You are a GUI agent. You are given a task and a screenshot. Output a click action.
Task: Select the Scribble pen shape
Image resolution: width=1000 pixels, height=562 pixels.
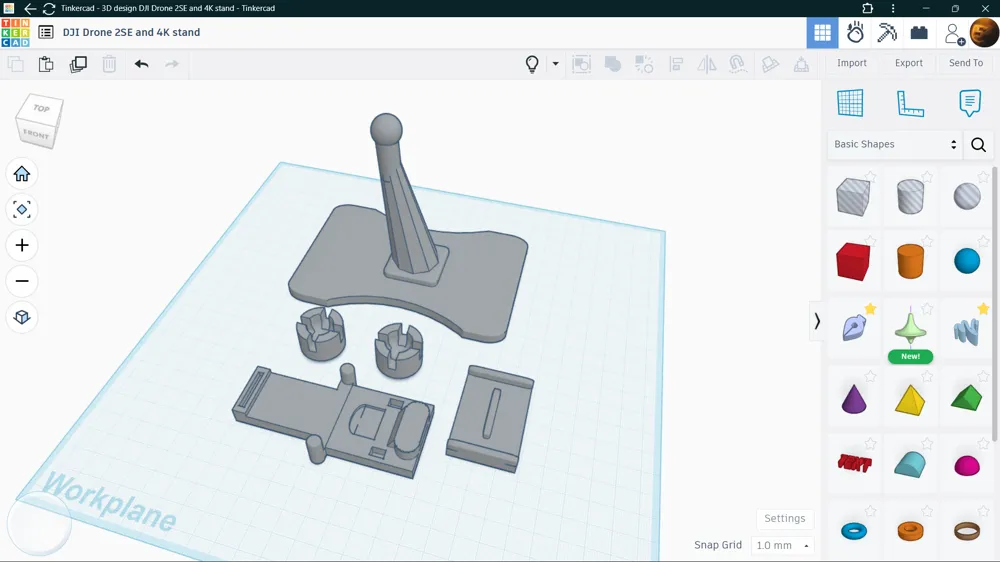pyautogui.click(x=853, y=328)
